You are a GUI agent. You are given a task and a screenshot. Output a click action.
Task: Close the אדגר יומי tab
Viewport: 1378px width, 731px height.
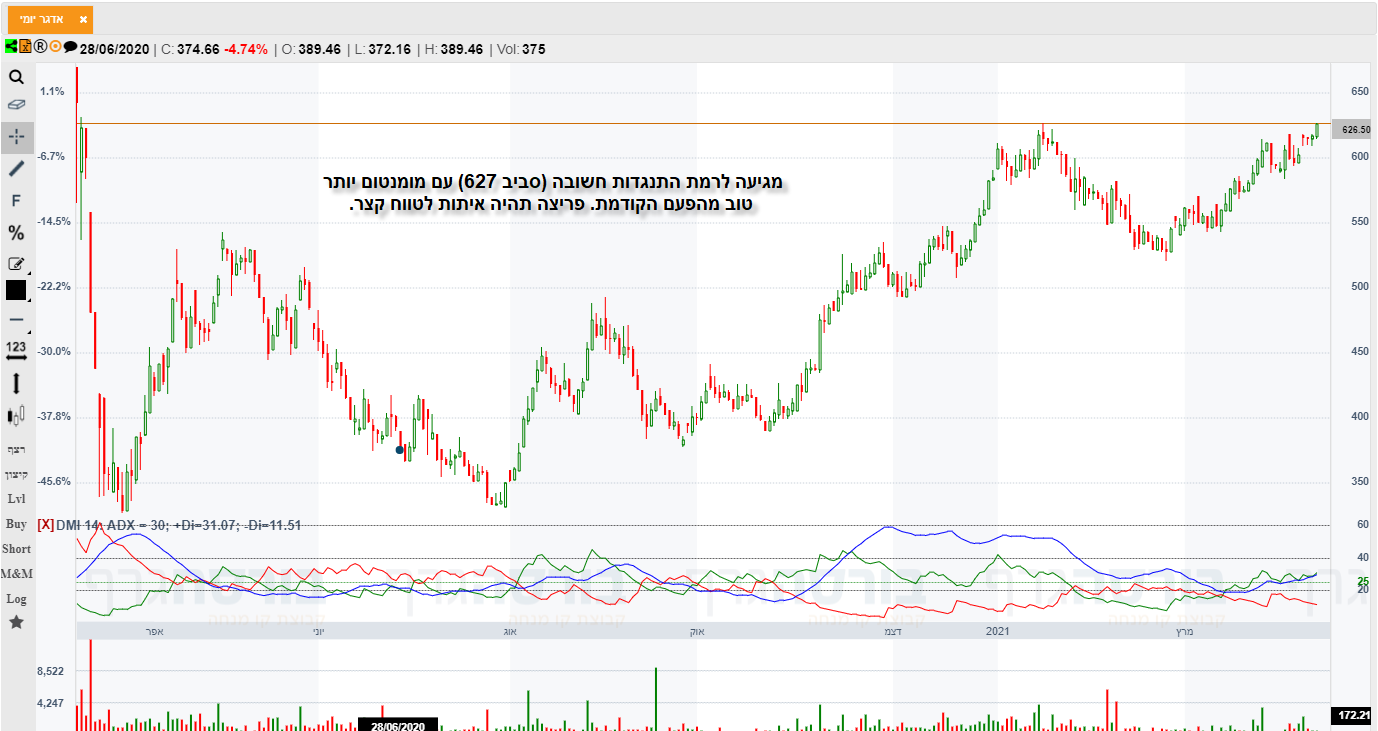pos(83,19)
